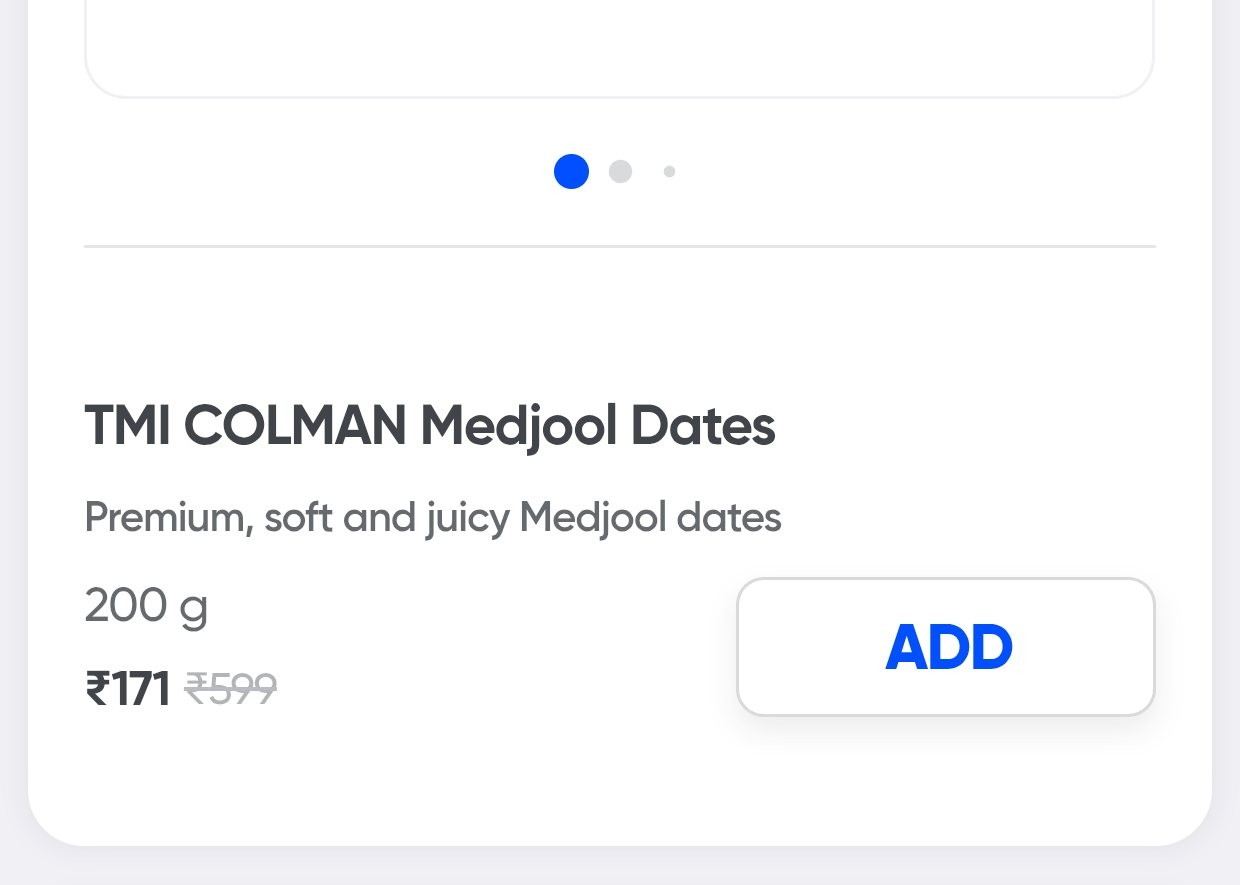The image size is (1240, 885).
Task: Click the rupee symbol before 171
Action: coord(97,689)
